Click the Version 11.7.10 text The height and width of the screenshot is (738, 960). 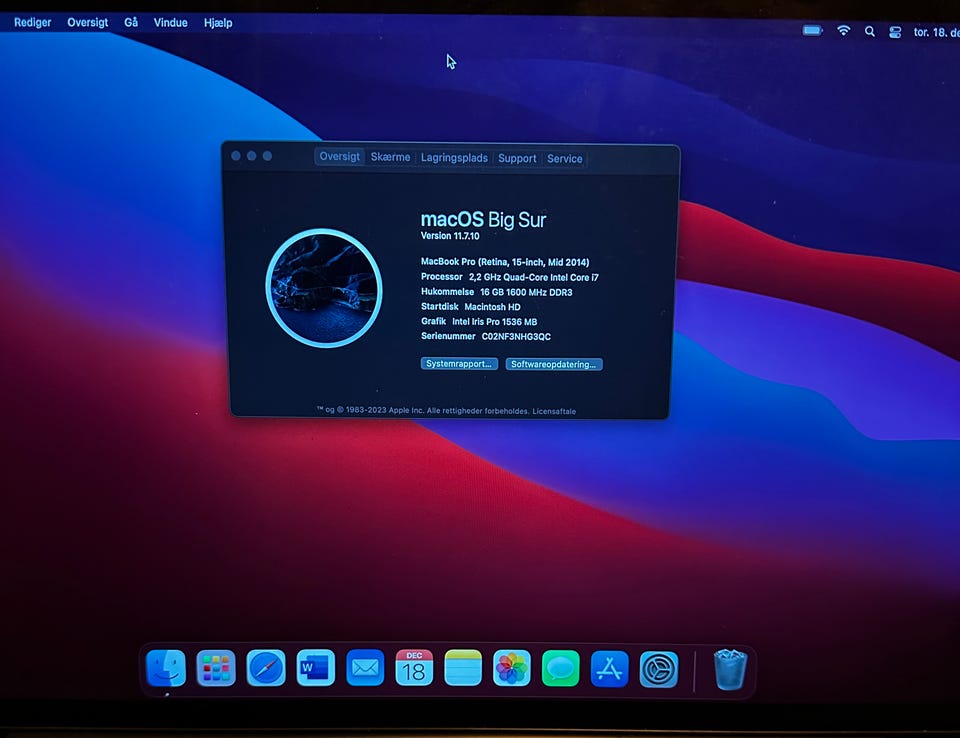click(450, 236)
